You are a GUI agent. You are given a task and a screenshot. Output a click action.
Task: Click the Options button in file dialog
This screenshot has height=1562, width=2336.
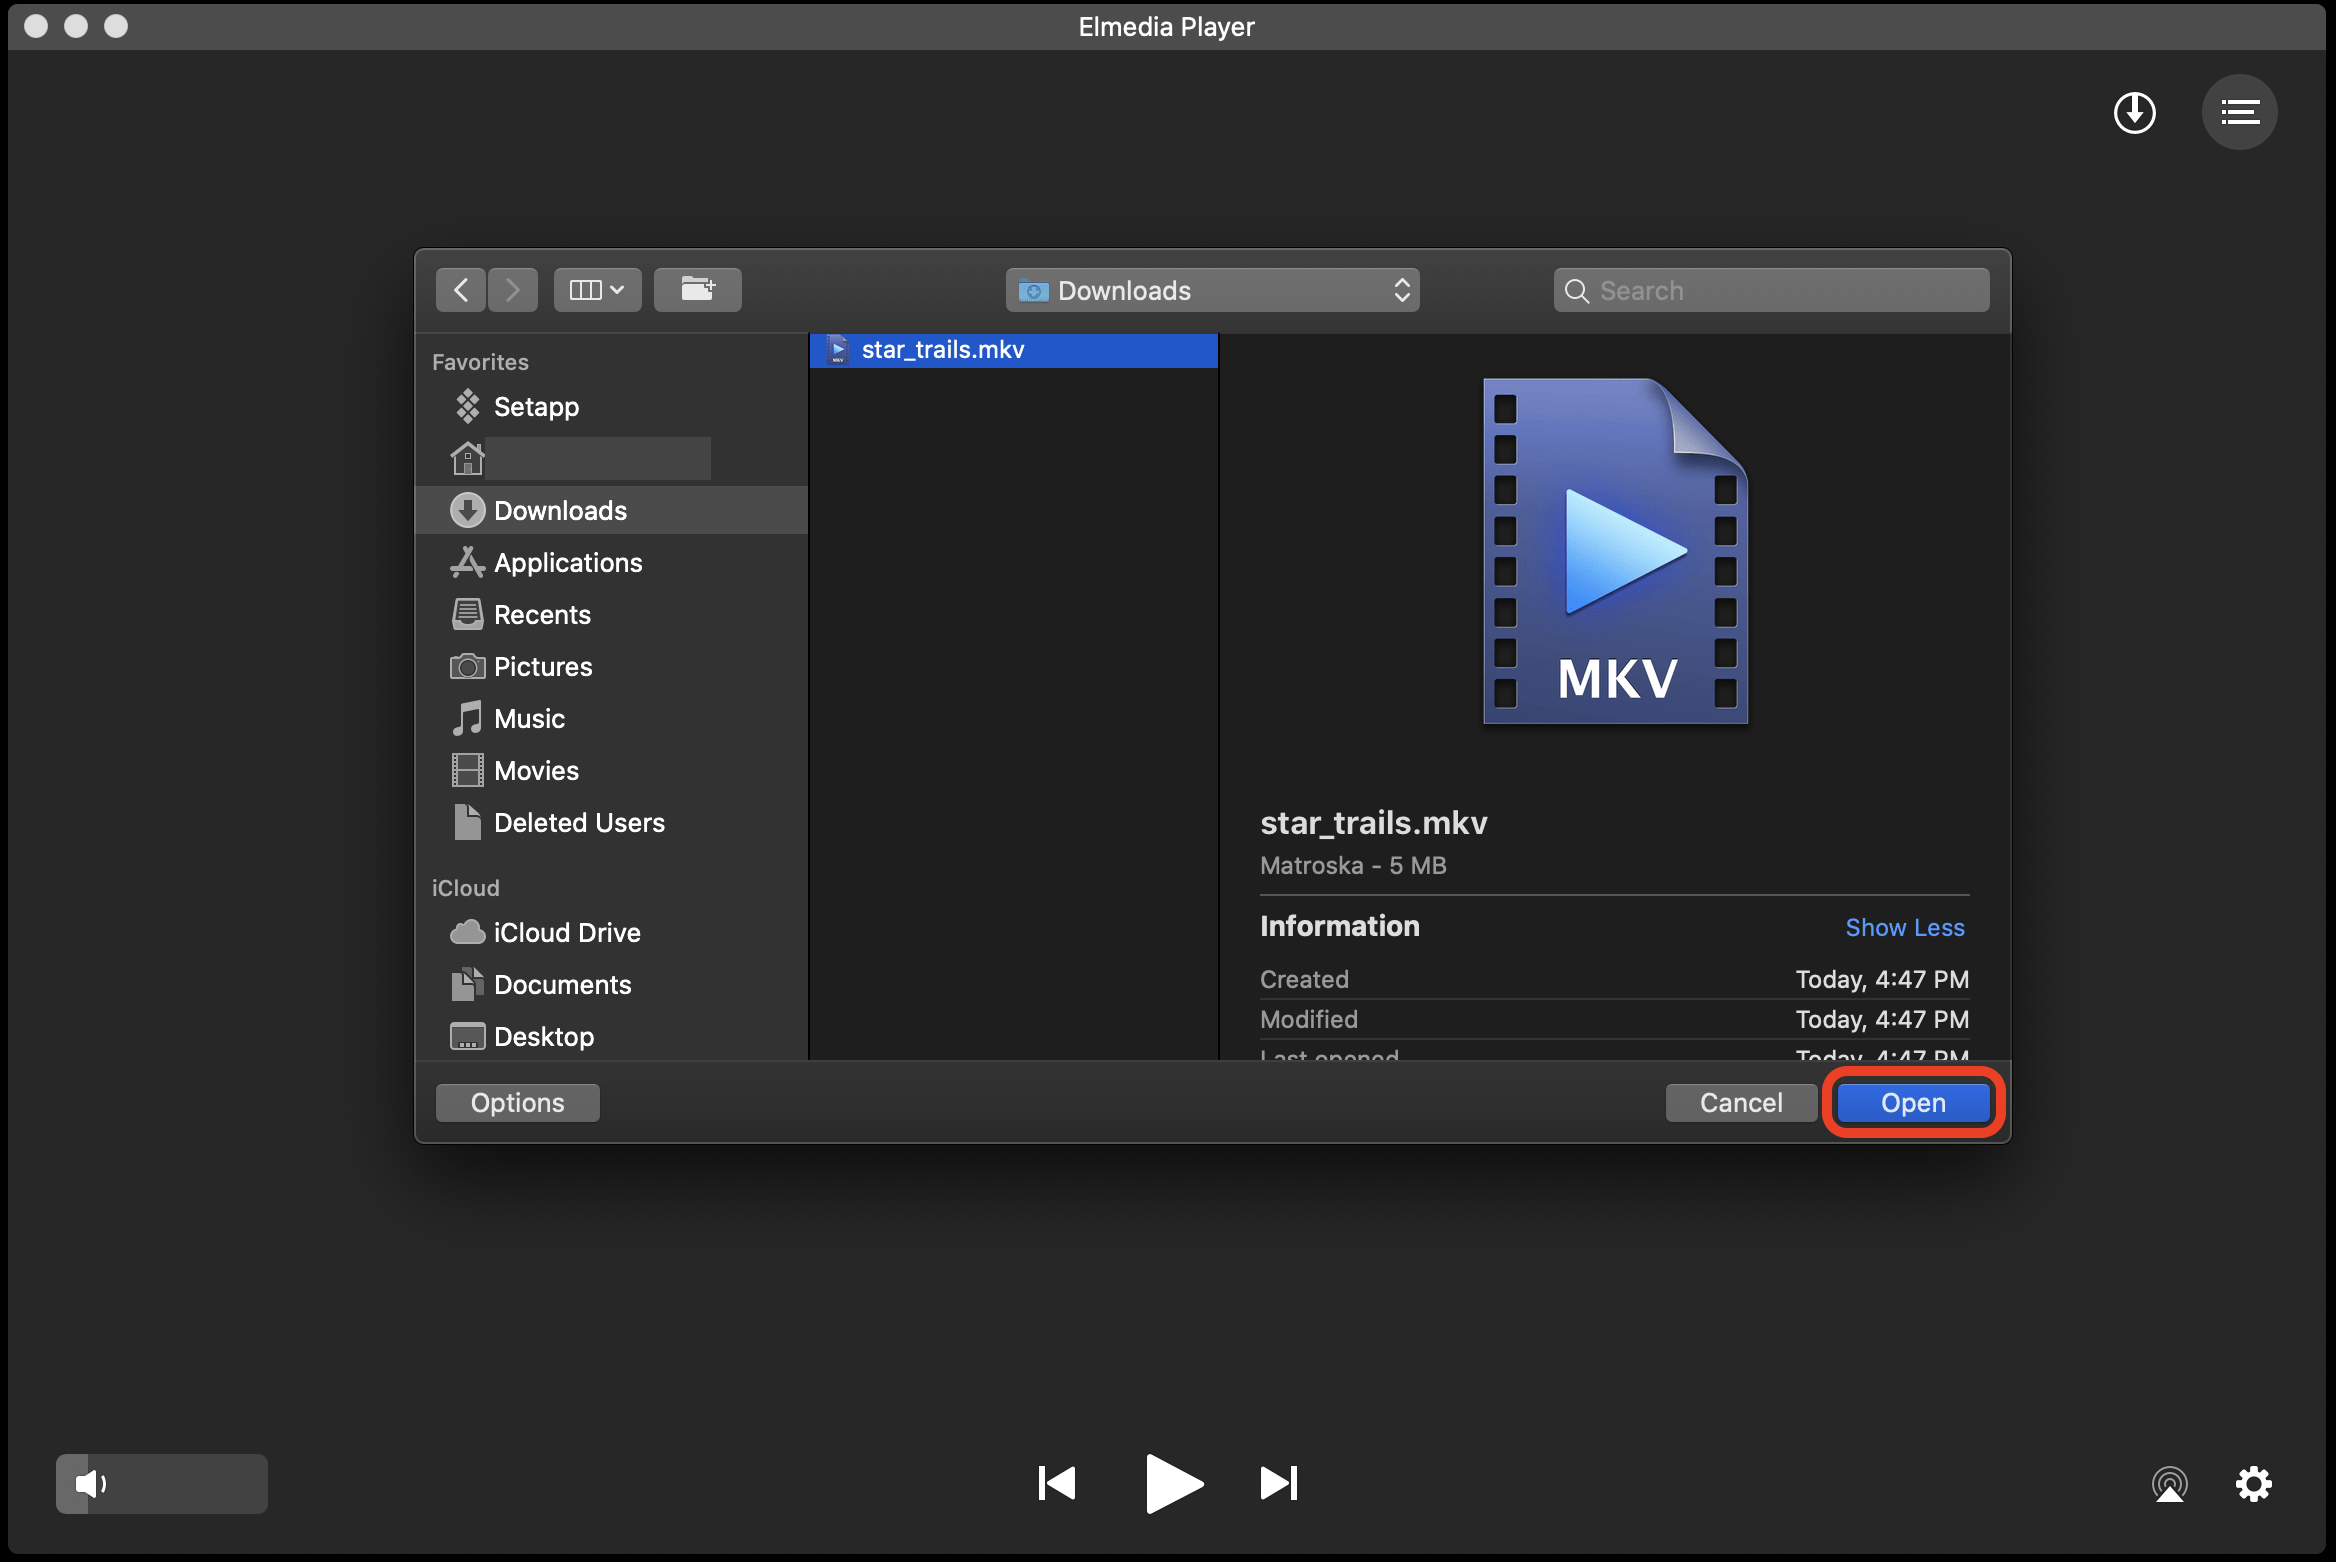click(x=518, y=1100)
